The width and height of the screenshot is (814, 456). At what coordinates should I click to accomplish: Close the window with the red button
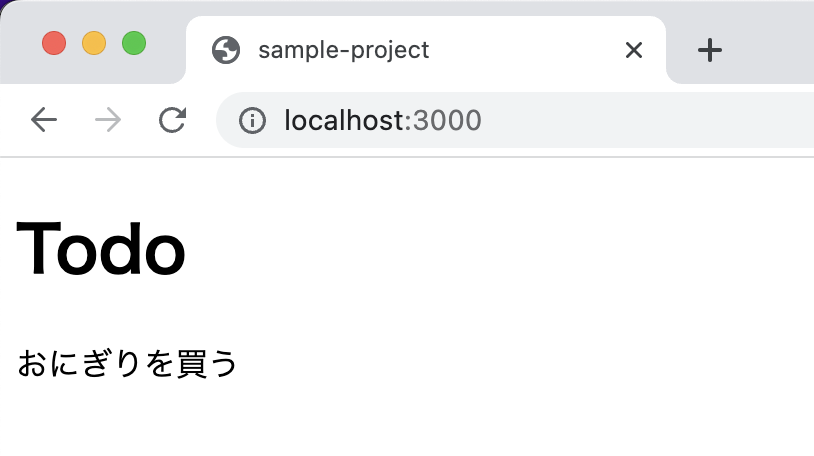[x=54, y=43]
